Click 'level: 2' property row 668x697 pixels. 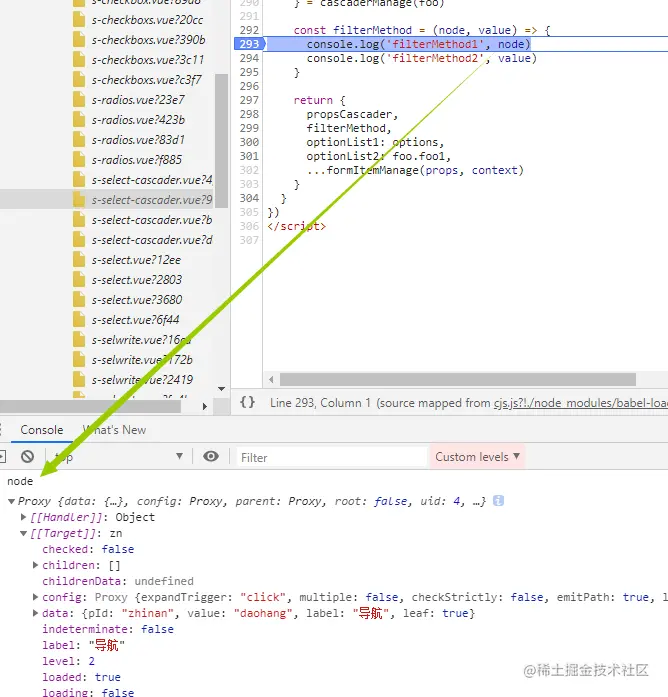(x=68, y=661)
